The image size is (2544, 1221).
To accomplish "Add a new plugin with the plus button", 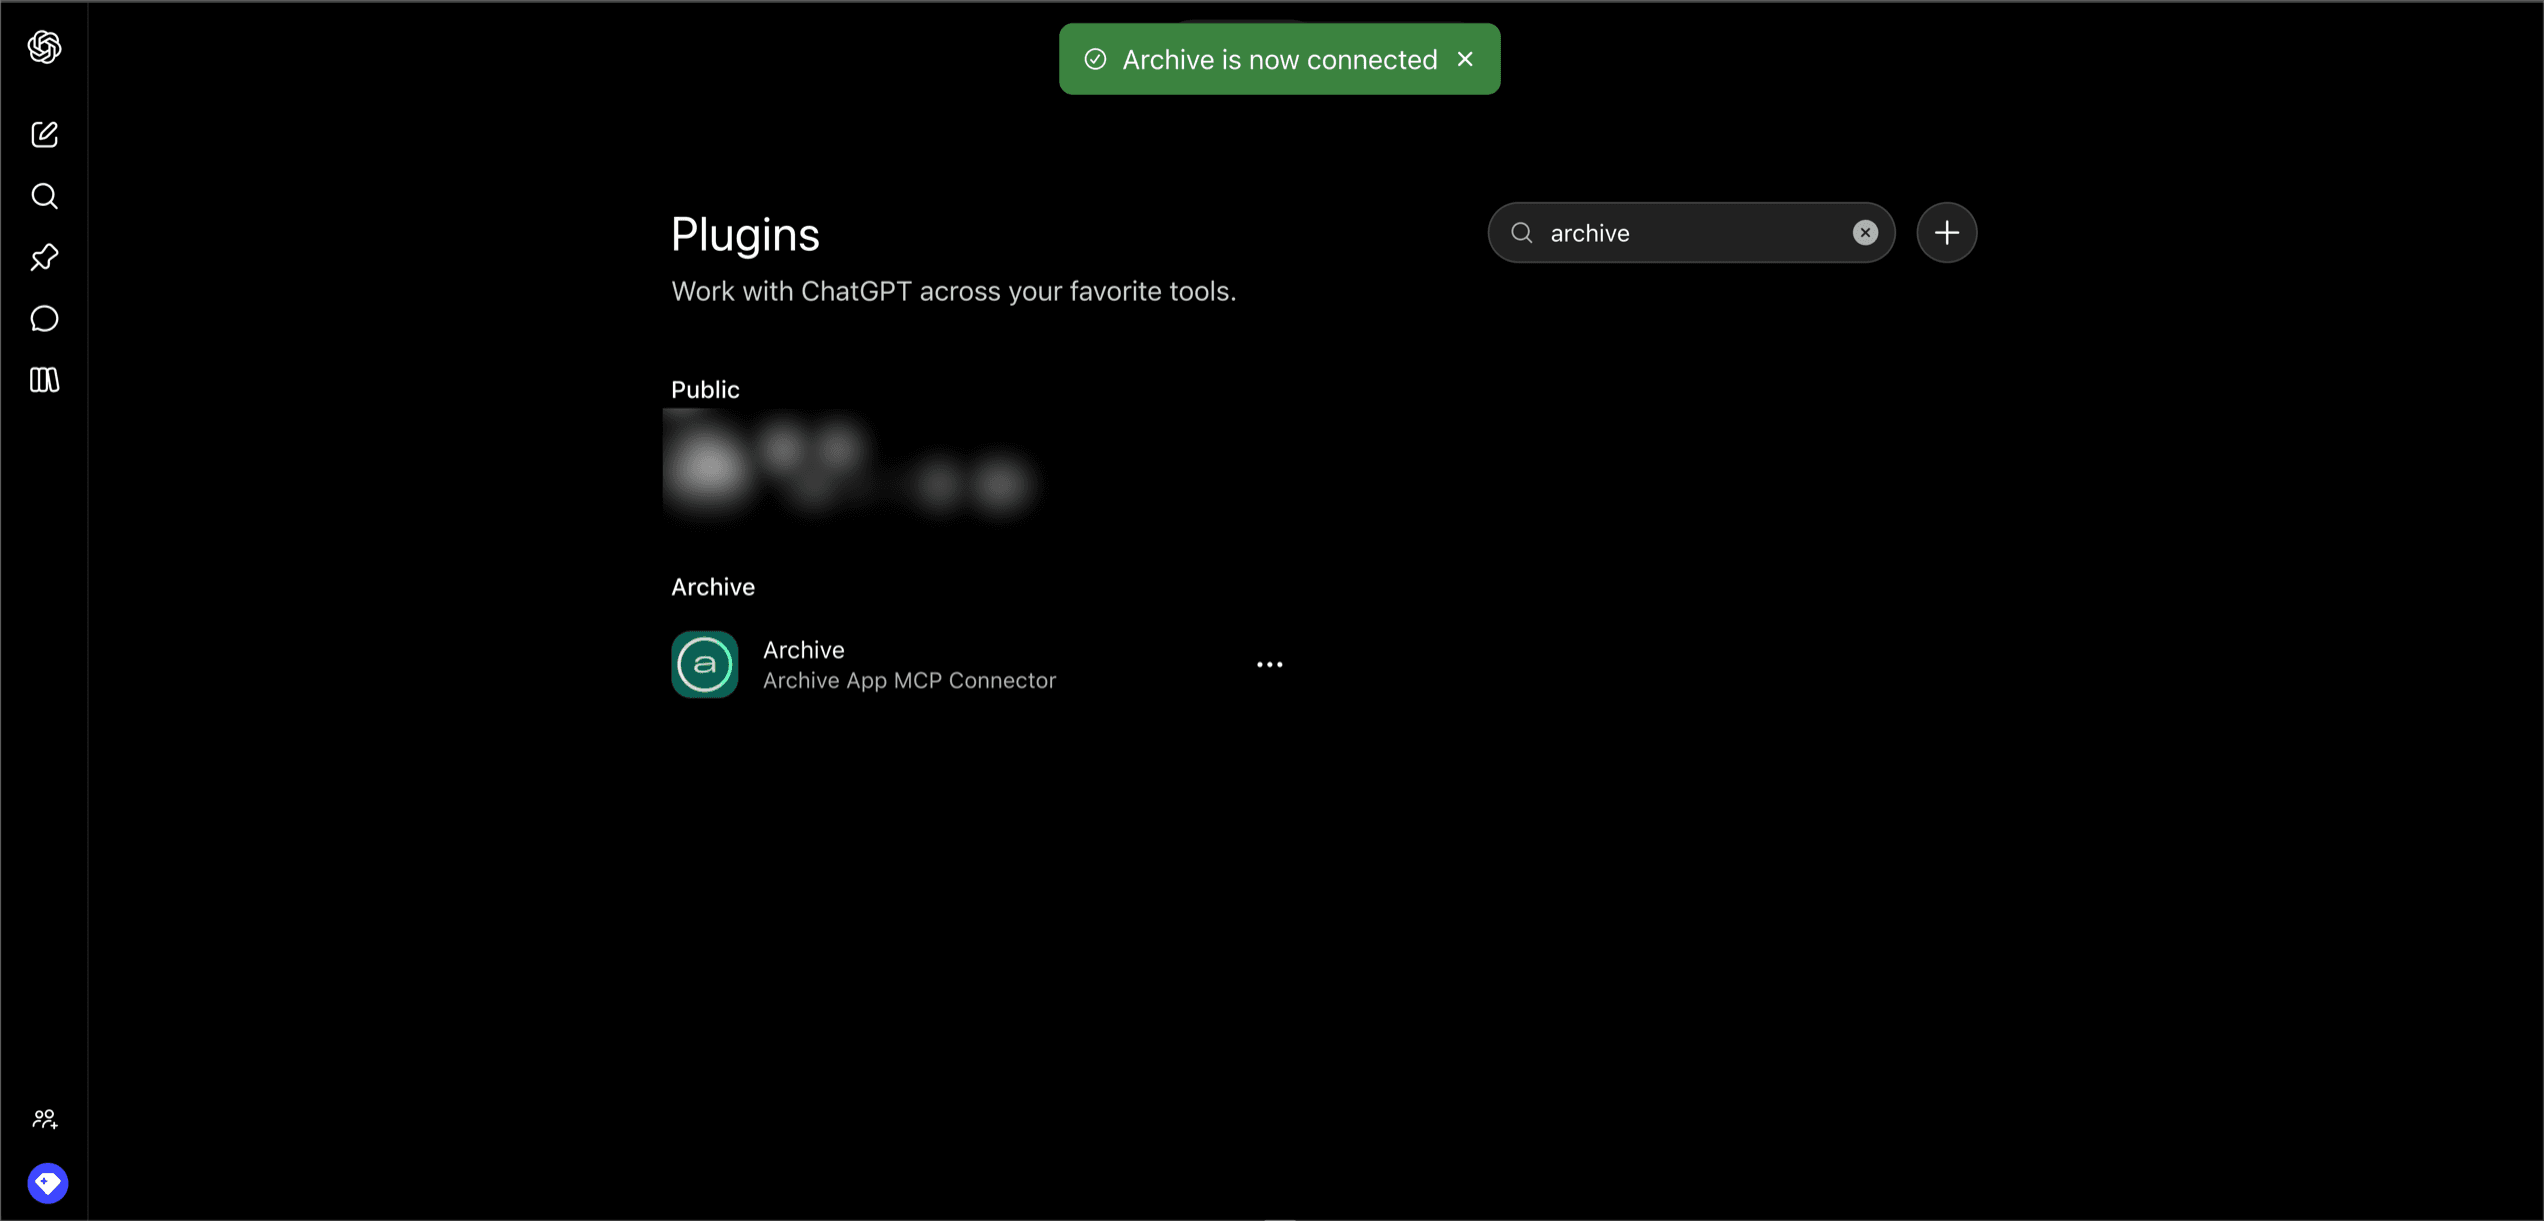I will 1946,233.
